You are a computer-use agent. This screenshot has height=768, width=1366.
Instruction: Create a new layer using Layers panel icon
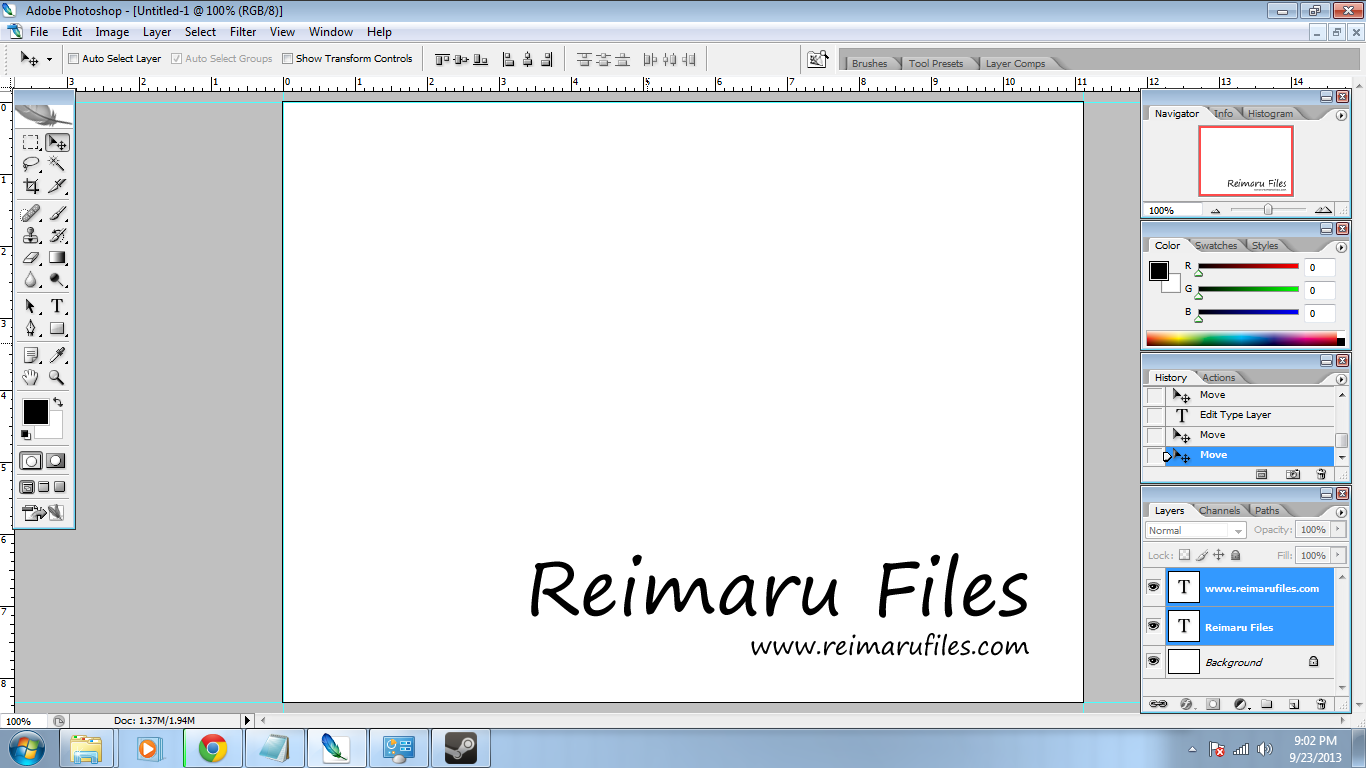click(1293, 704)
